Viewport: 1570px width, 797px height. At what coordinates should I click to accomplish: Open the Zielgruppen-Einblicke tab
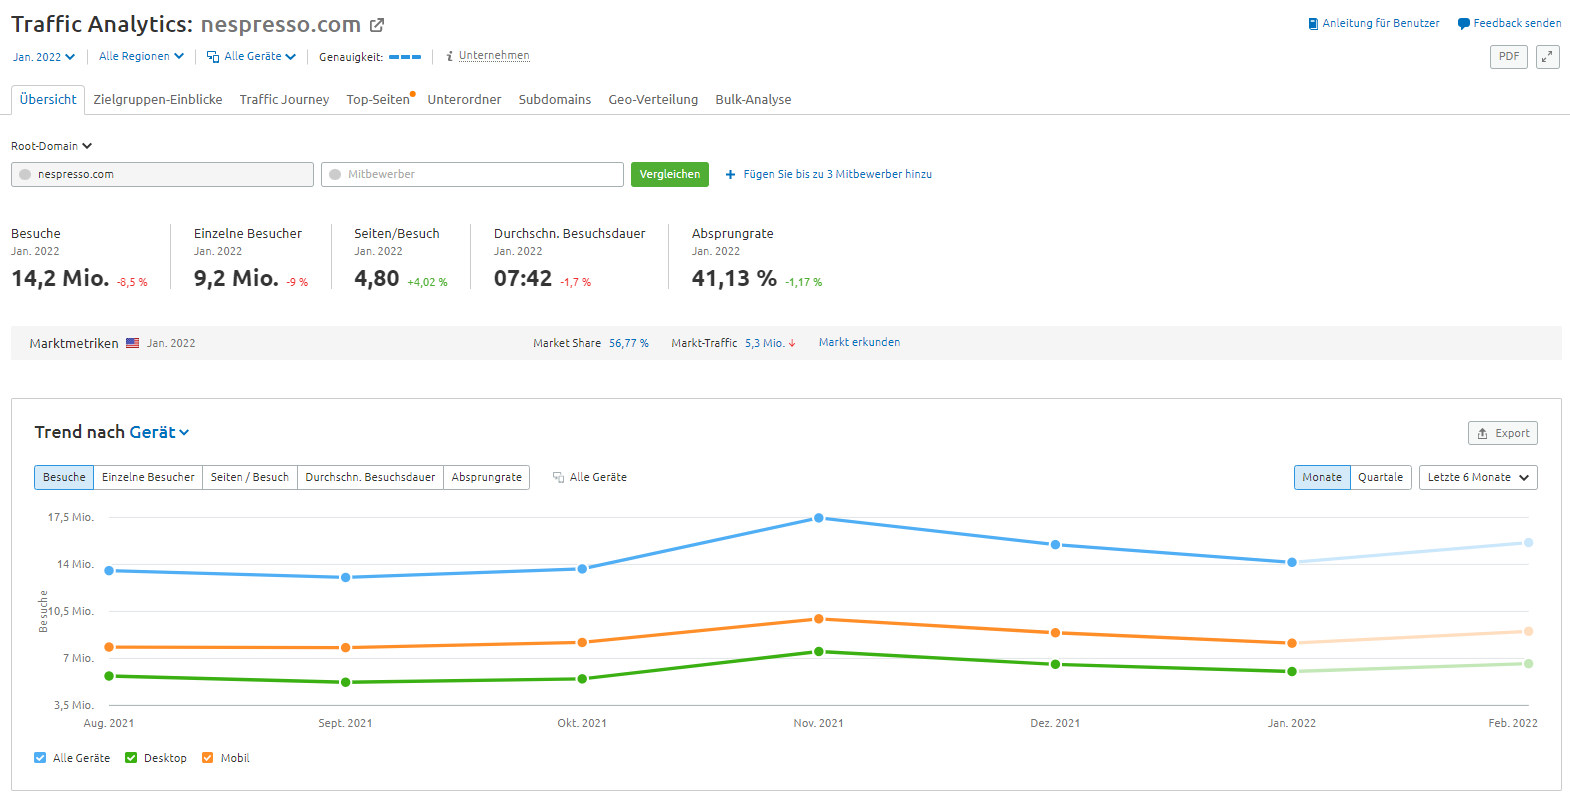(x=158, y=99)
